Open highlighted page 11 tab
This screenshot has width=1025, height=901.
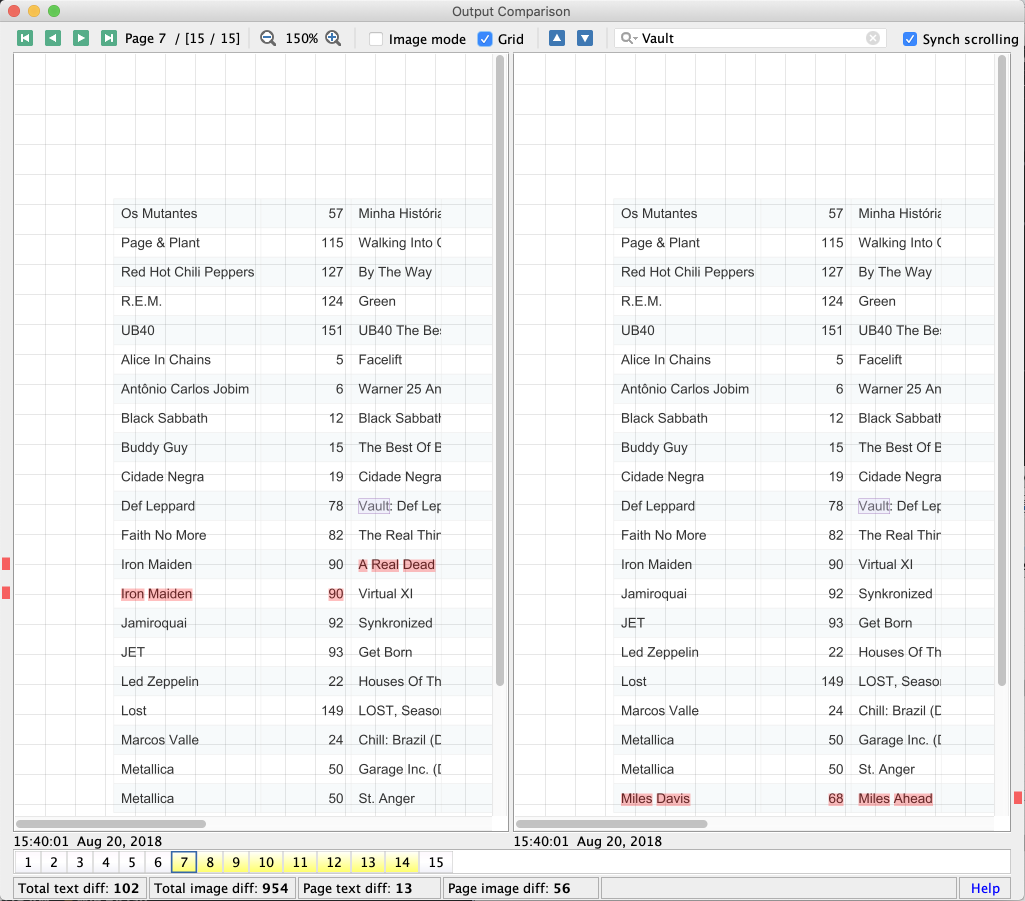(300, 862)
